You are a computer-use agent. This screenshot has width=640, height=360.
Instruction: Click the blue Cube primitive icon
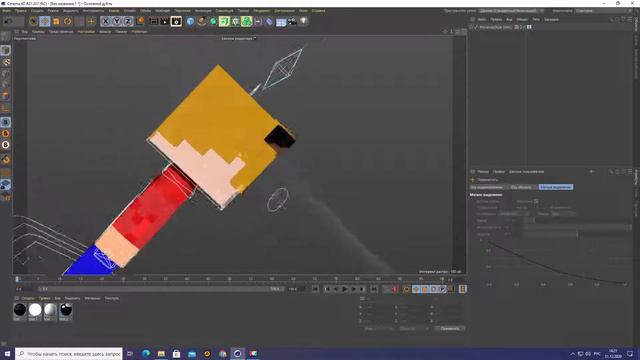tap(190, 21)
